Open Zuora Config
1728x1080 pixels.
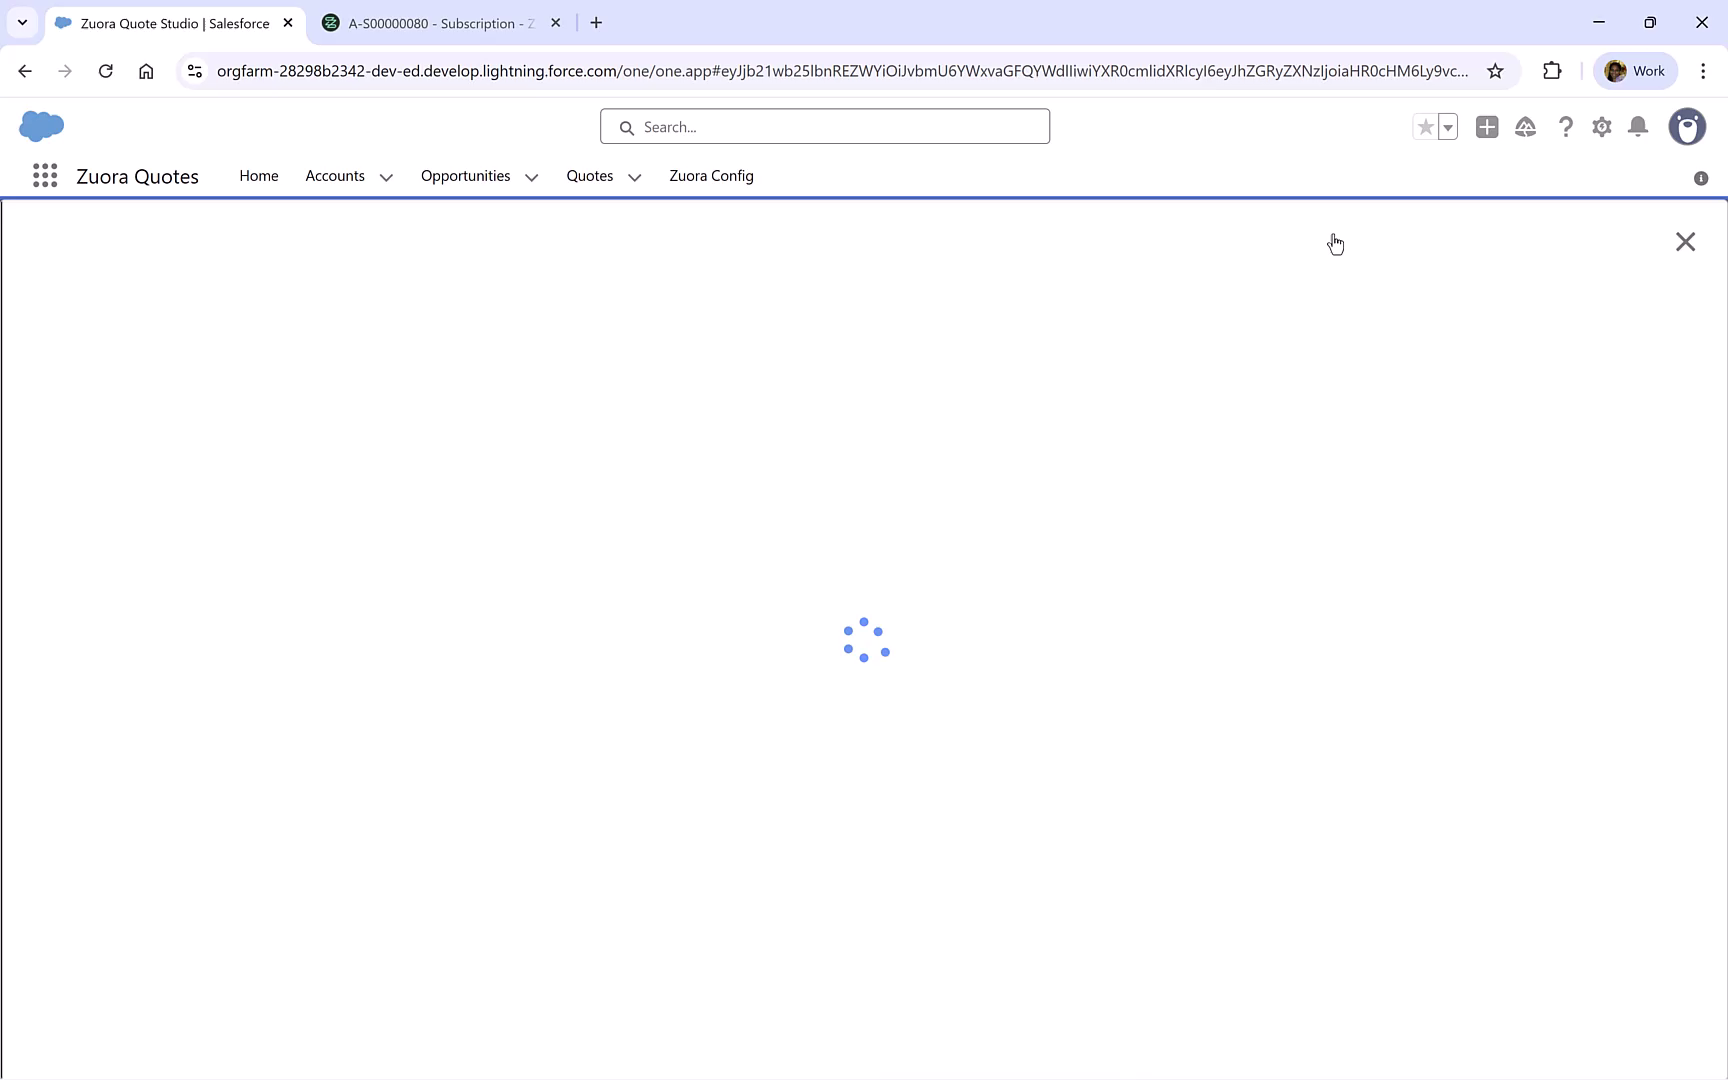pyautogui.click(x=711, y=176)
